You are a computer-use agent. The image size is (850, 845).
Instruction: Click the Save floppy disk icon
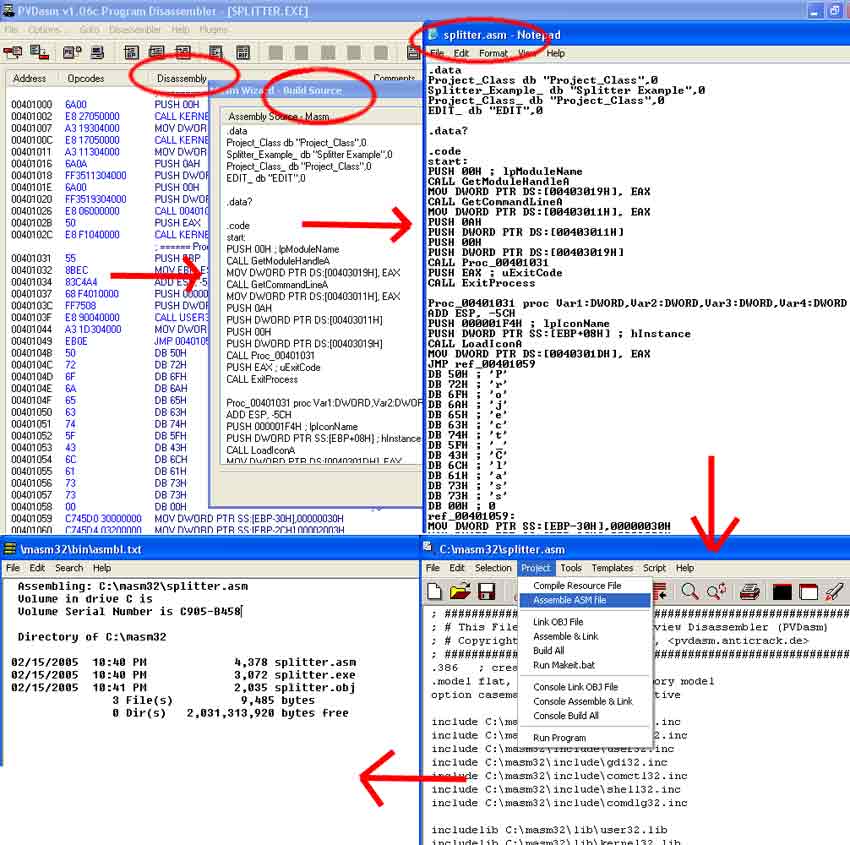pos(486,592)
